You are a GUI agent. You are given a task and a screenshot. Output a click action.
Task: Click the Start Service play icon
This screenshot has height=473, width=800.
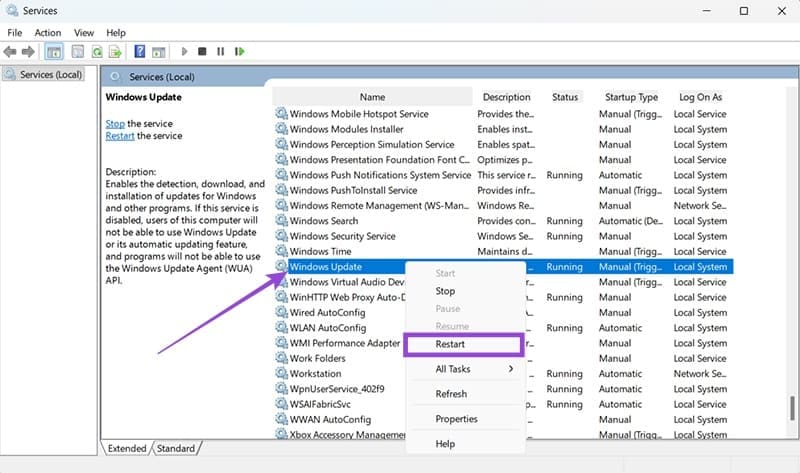tap(184, 51)
